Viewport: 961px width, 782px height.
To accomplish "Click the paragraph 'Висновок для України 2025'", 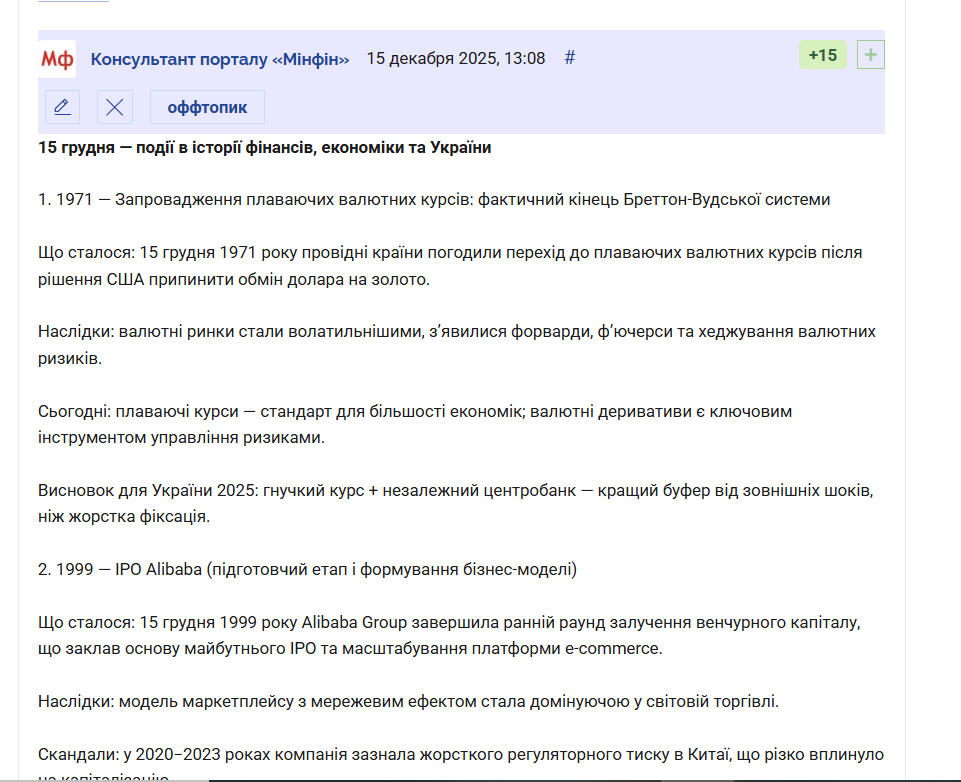I will (455, 503).
